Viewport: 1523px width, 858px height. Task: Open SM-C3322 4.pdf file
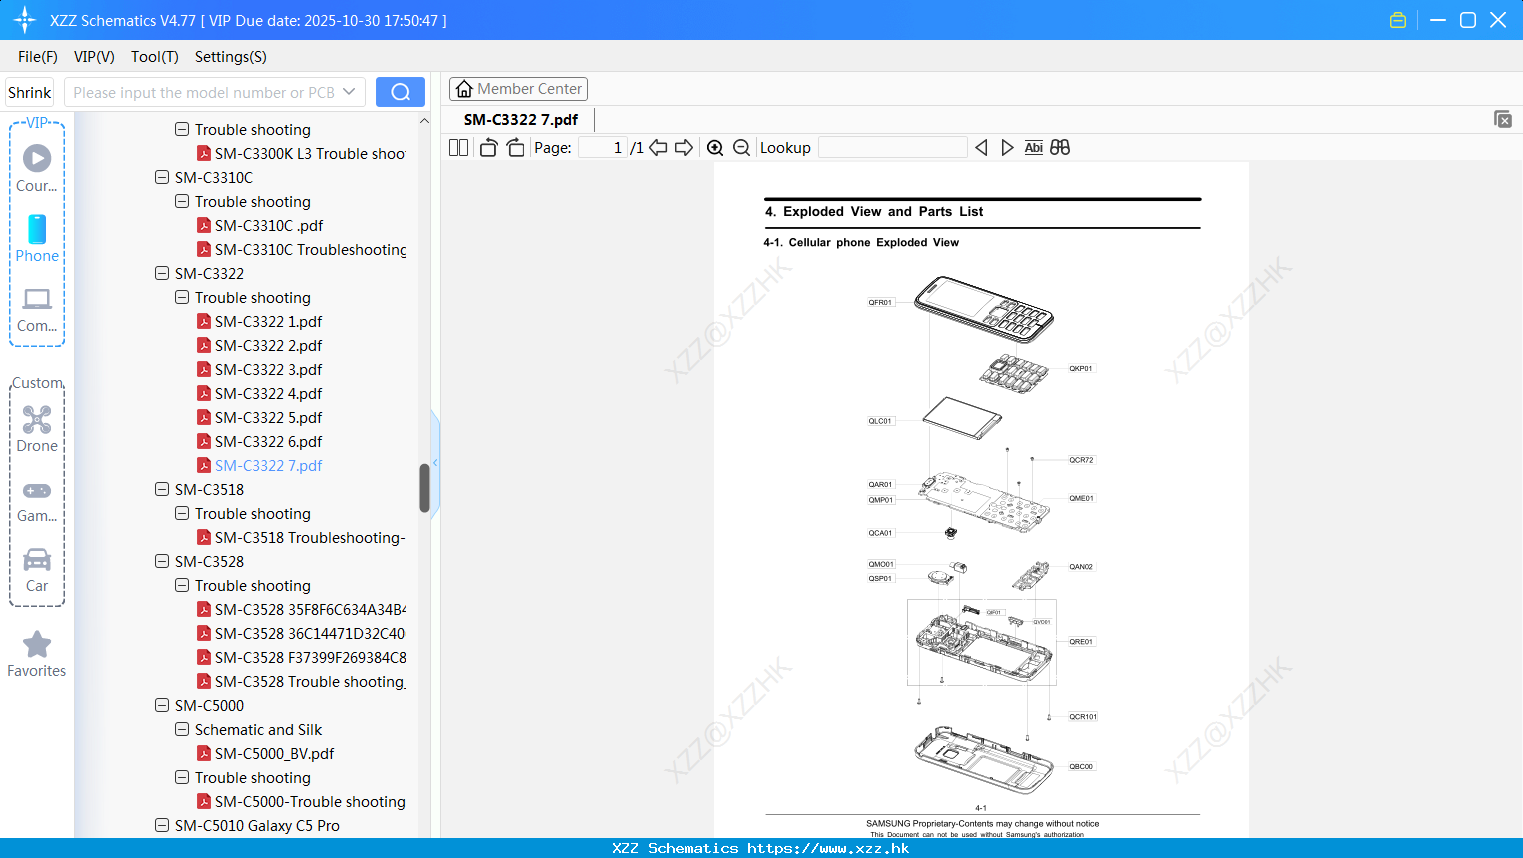click(x=268, y=394)
